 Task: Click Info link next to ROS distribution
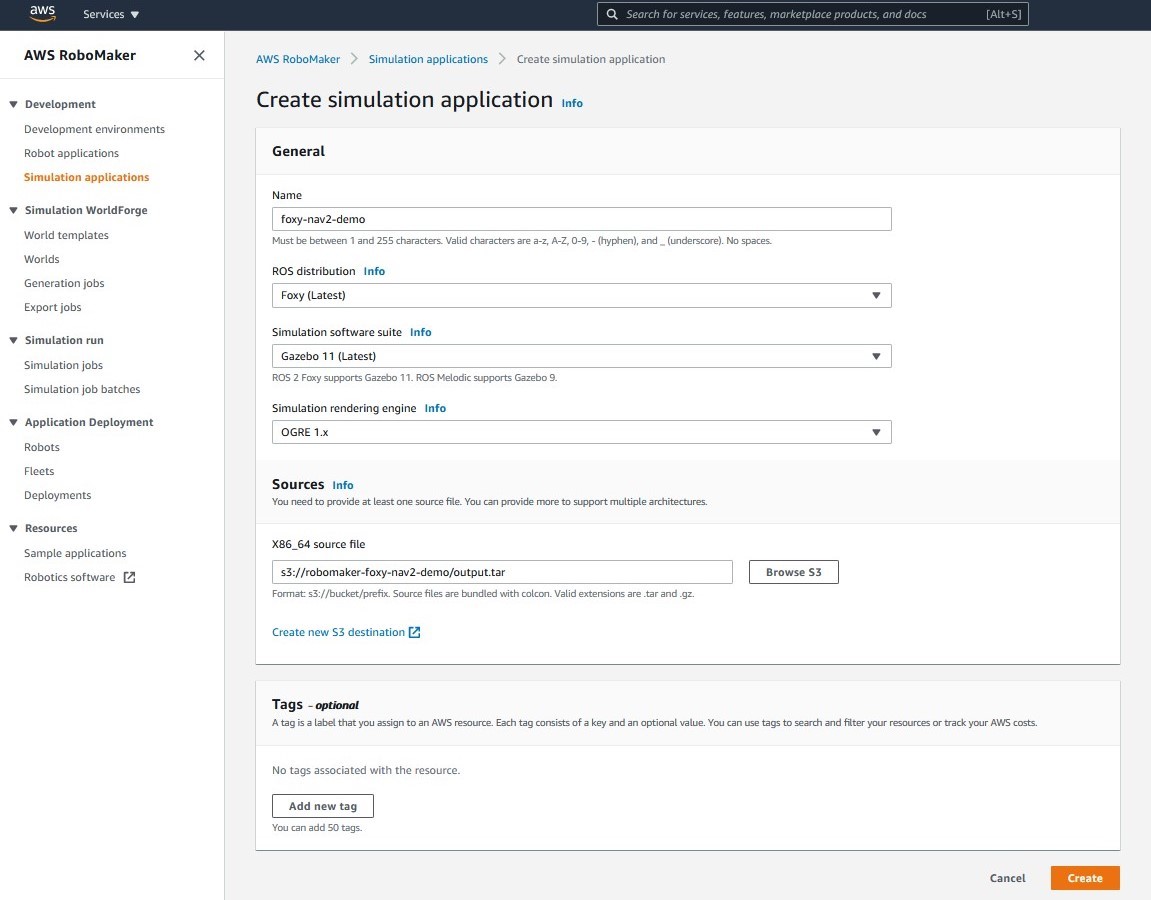(x=374, y=271)
